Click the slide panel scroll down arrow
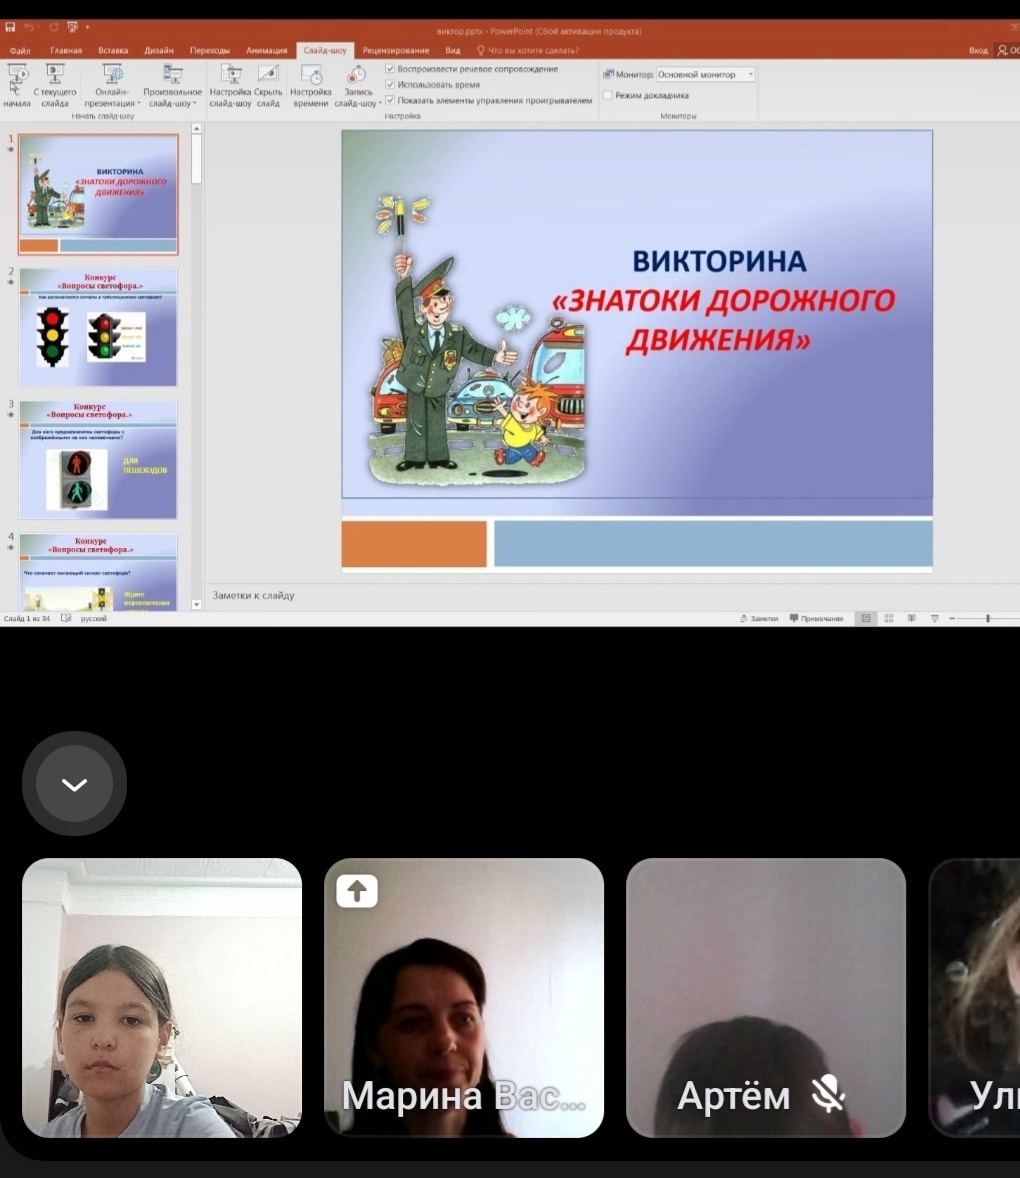The image size is (1020, 1178). click(197, 604)
